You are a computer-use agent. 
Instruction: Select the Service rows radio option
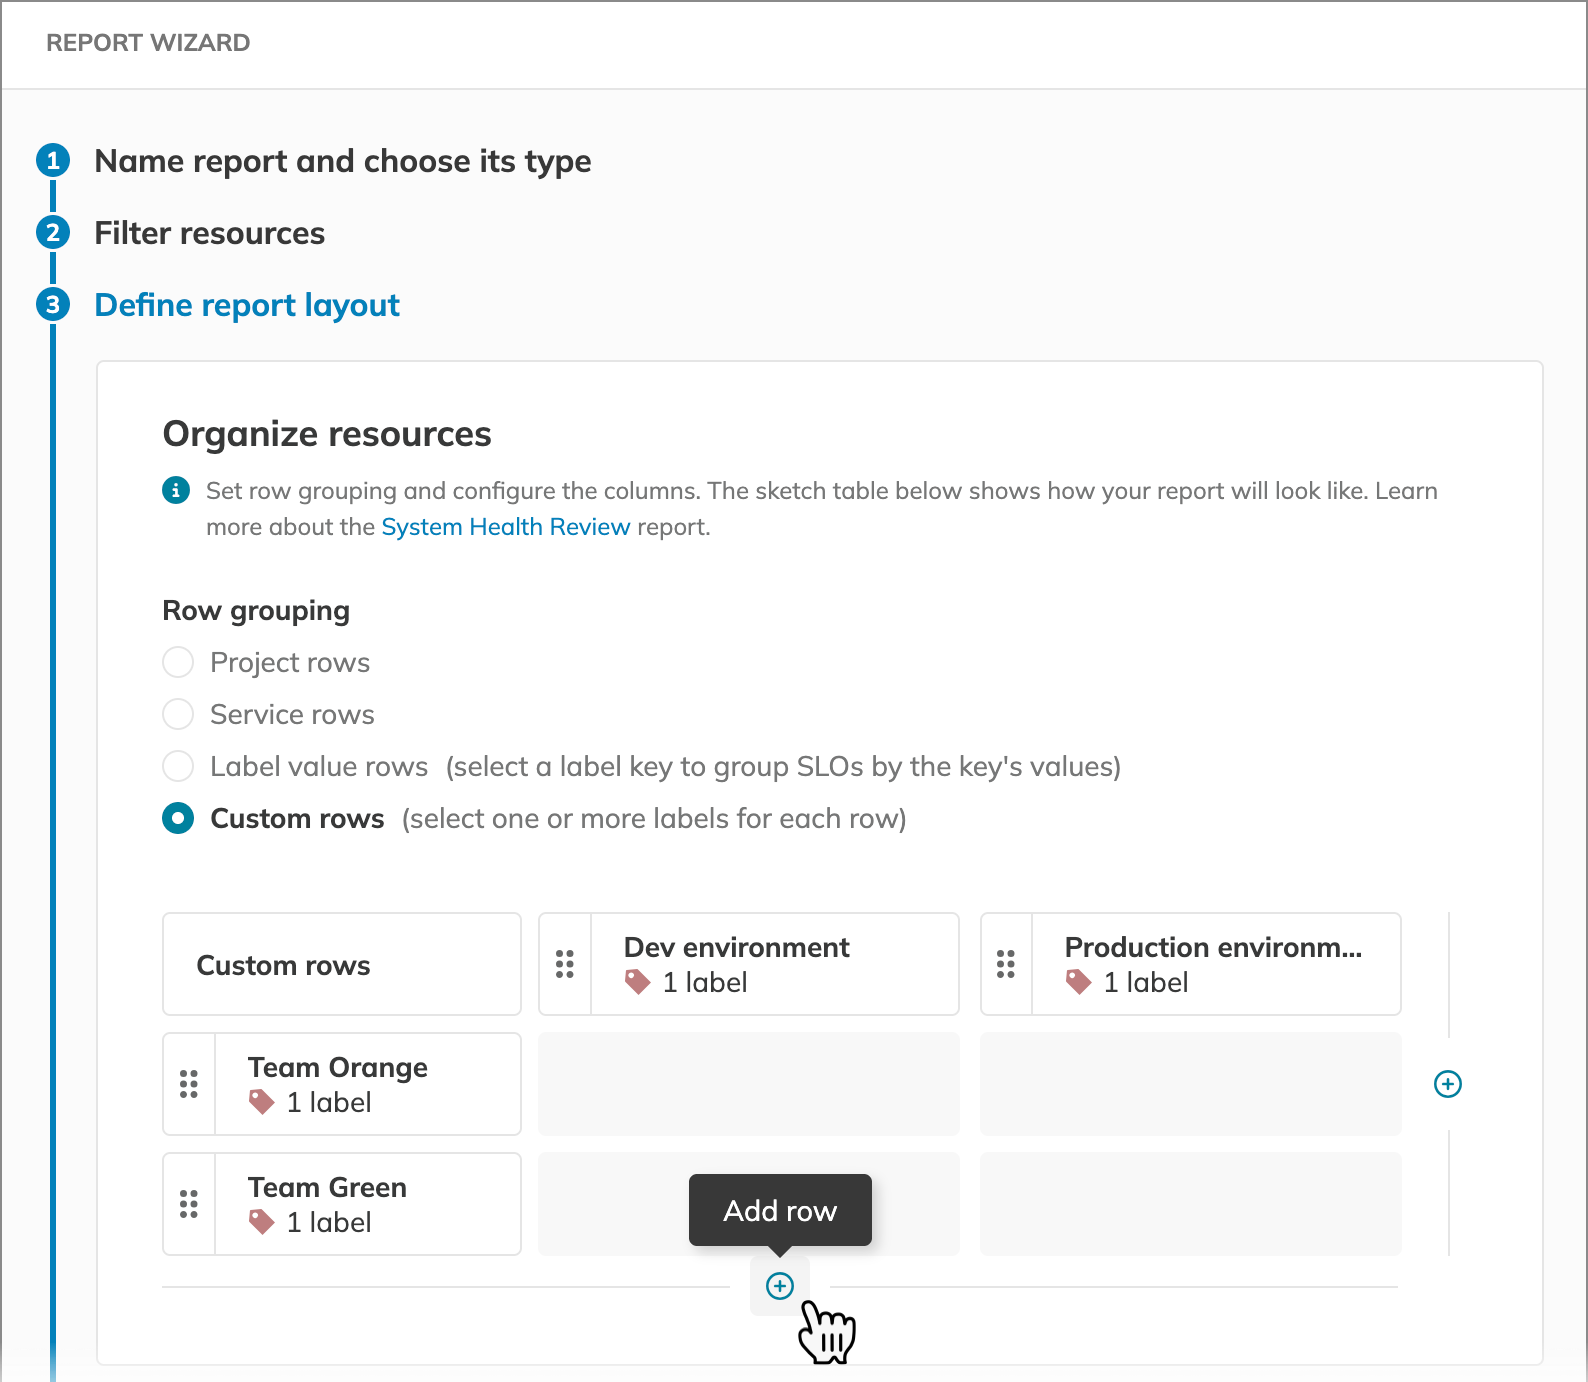point(178,714)
